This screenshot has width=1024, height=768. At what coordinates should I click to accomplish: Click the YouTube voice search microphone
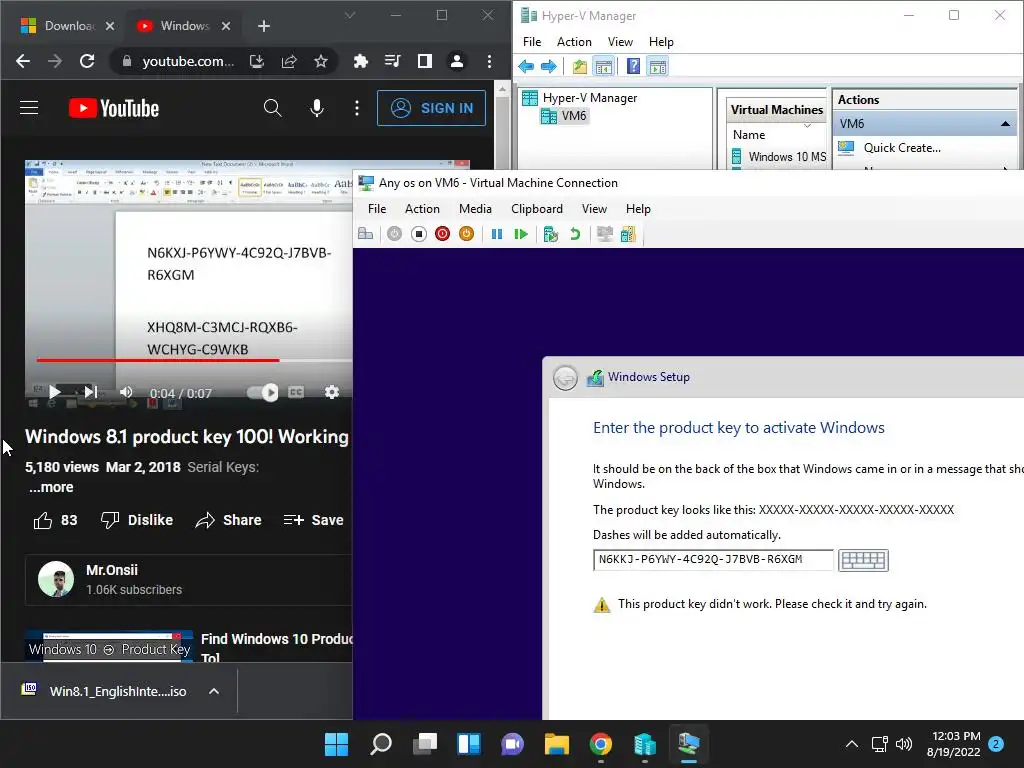317,108
